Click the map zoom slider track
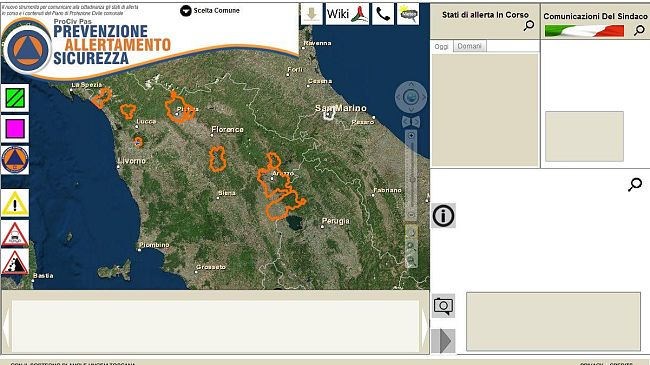This screenshot has height=365, width=650. [x=411, y=175]
